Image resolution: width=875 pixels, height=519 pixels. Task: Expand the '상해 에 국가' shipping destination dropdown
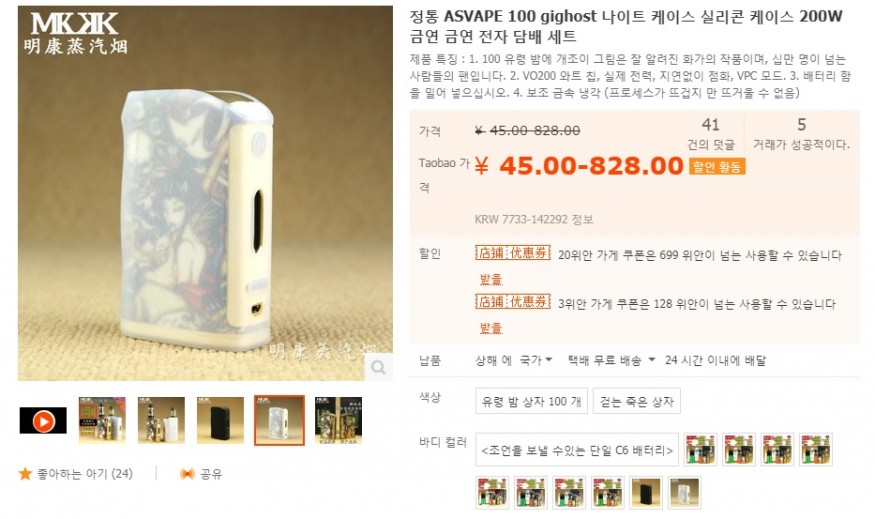[513, 361]
